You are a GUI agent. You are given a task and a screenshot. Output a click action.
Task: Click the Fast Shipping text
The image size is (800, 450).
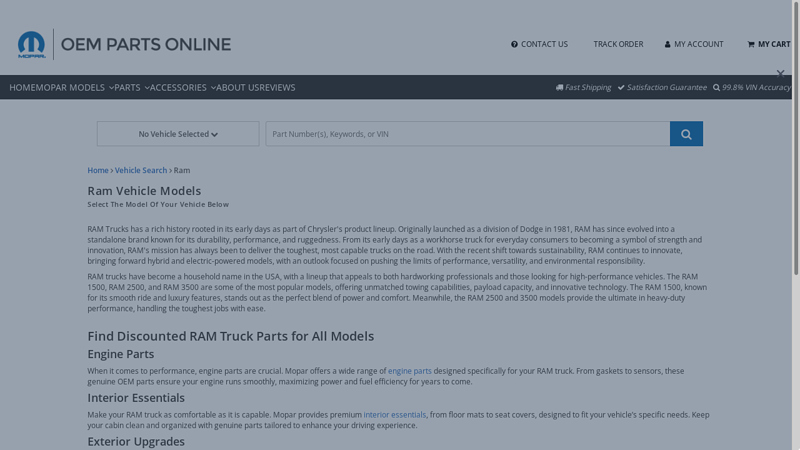588,87
